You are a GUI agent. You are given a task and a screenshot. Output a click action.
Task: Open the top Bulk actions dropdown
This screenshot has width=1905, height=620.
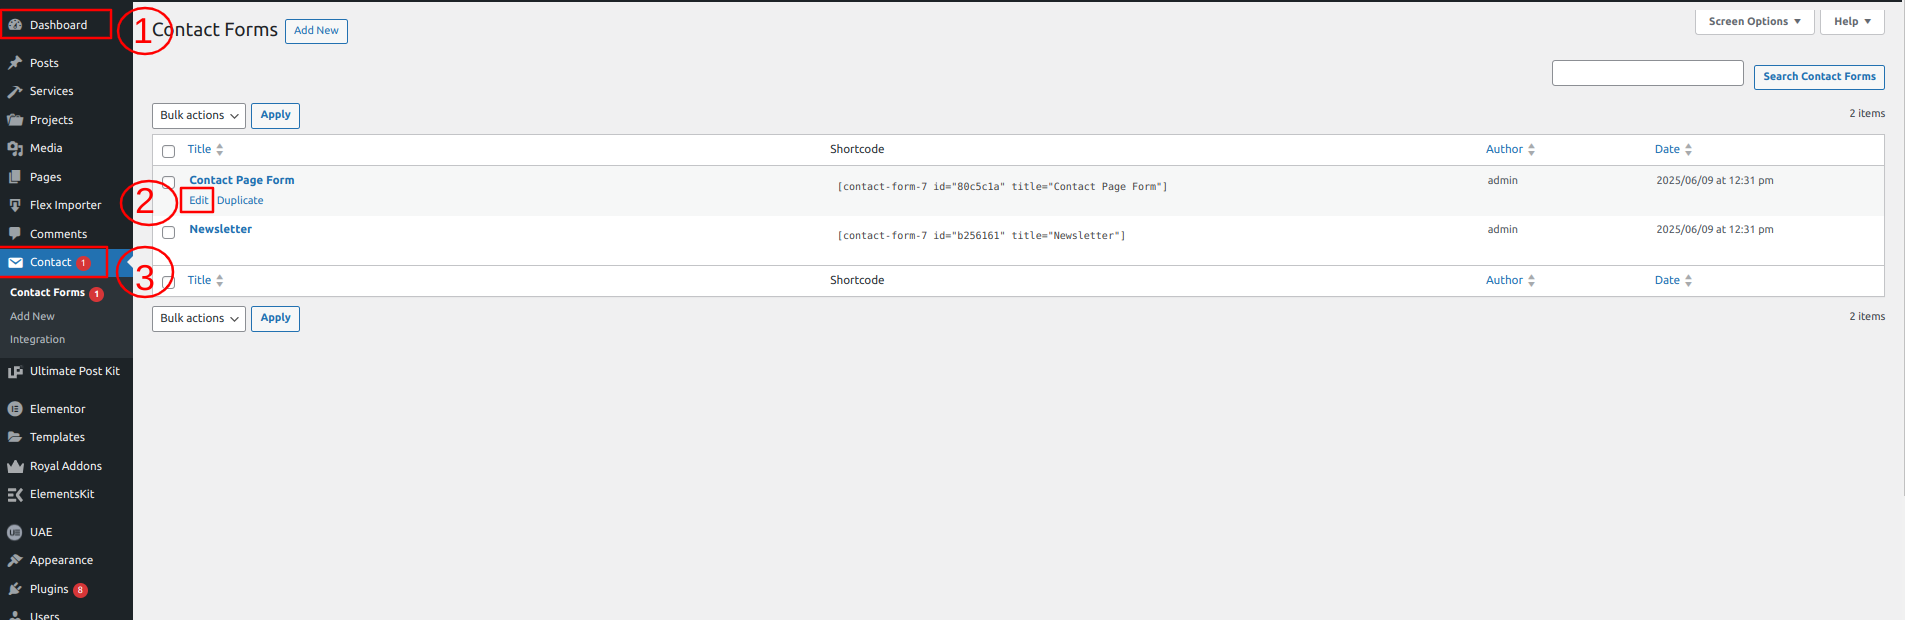point(199,116)
